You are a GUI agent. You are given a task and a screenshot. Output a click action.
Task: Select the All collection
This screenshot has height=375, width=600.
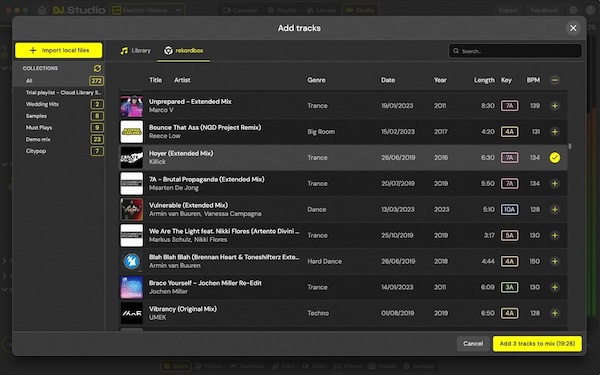[x=59, y=81]
